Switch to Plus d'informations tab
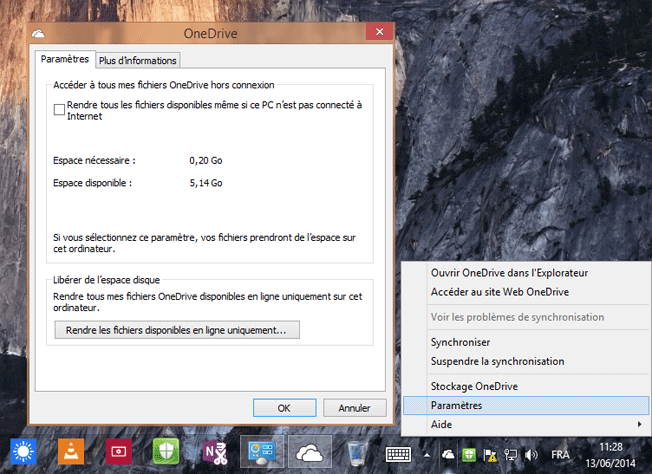The height and width of the screenshot is (474, 652). (138, 60)
